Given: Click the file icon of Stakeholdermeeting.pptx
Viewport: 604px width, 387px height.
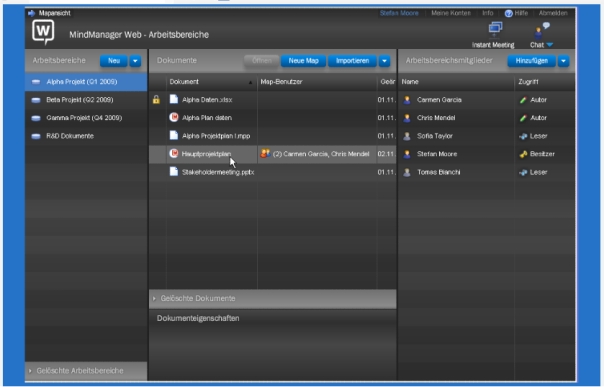Looking at the screenshot, I should click(x=174, y=172).
